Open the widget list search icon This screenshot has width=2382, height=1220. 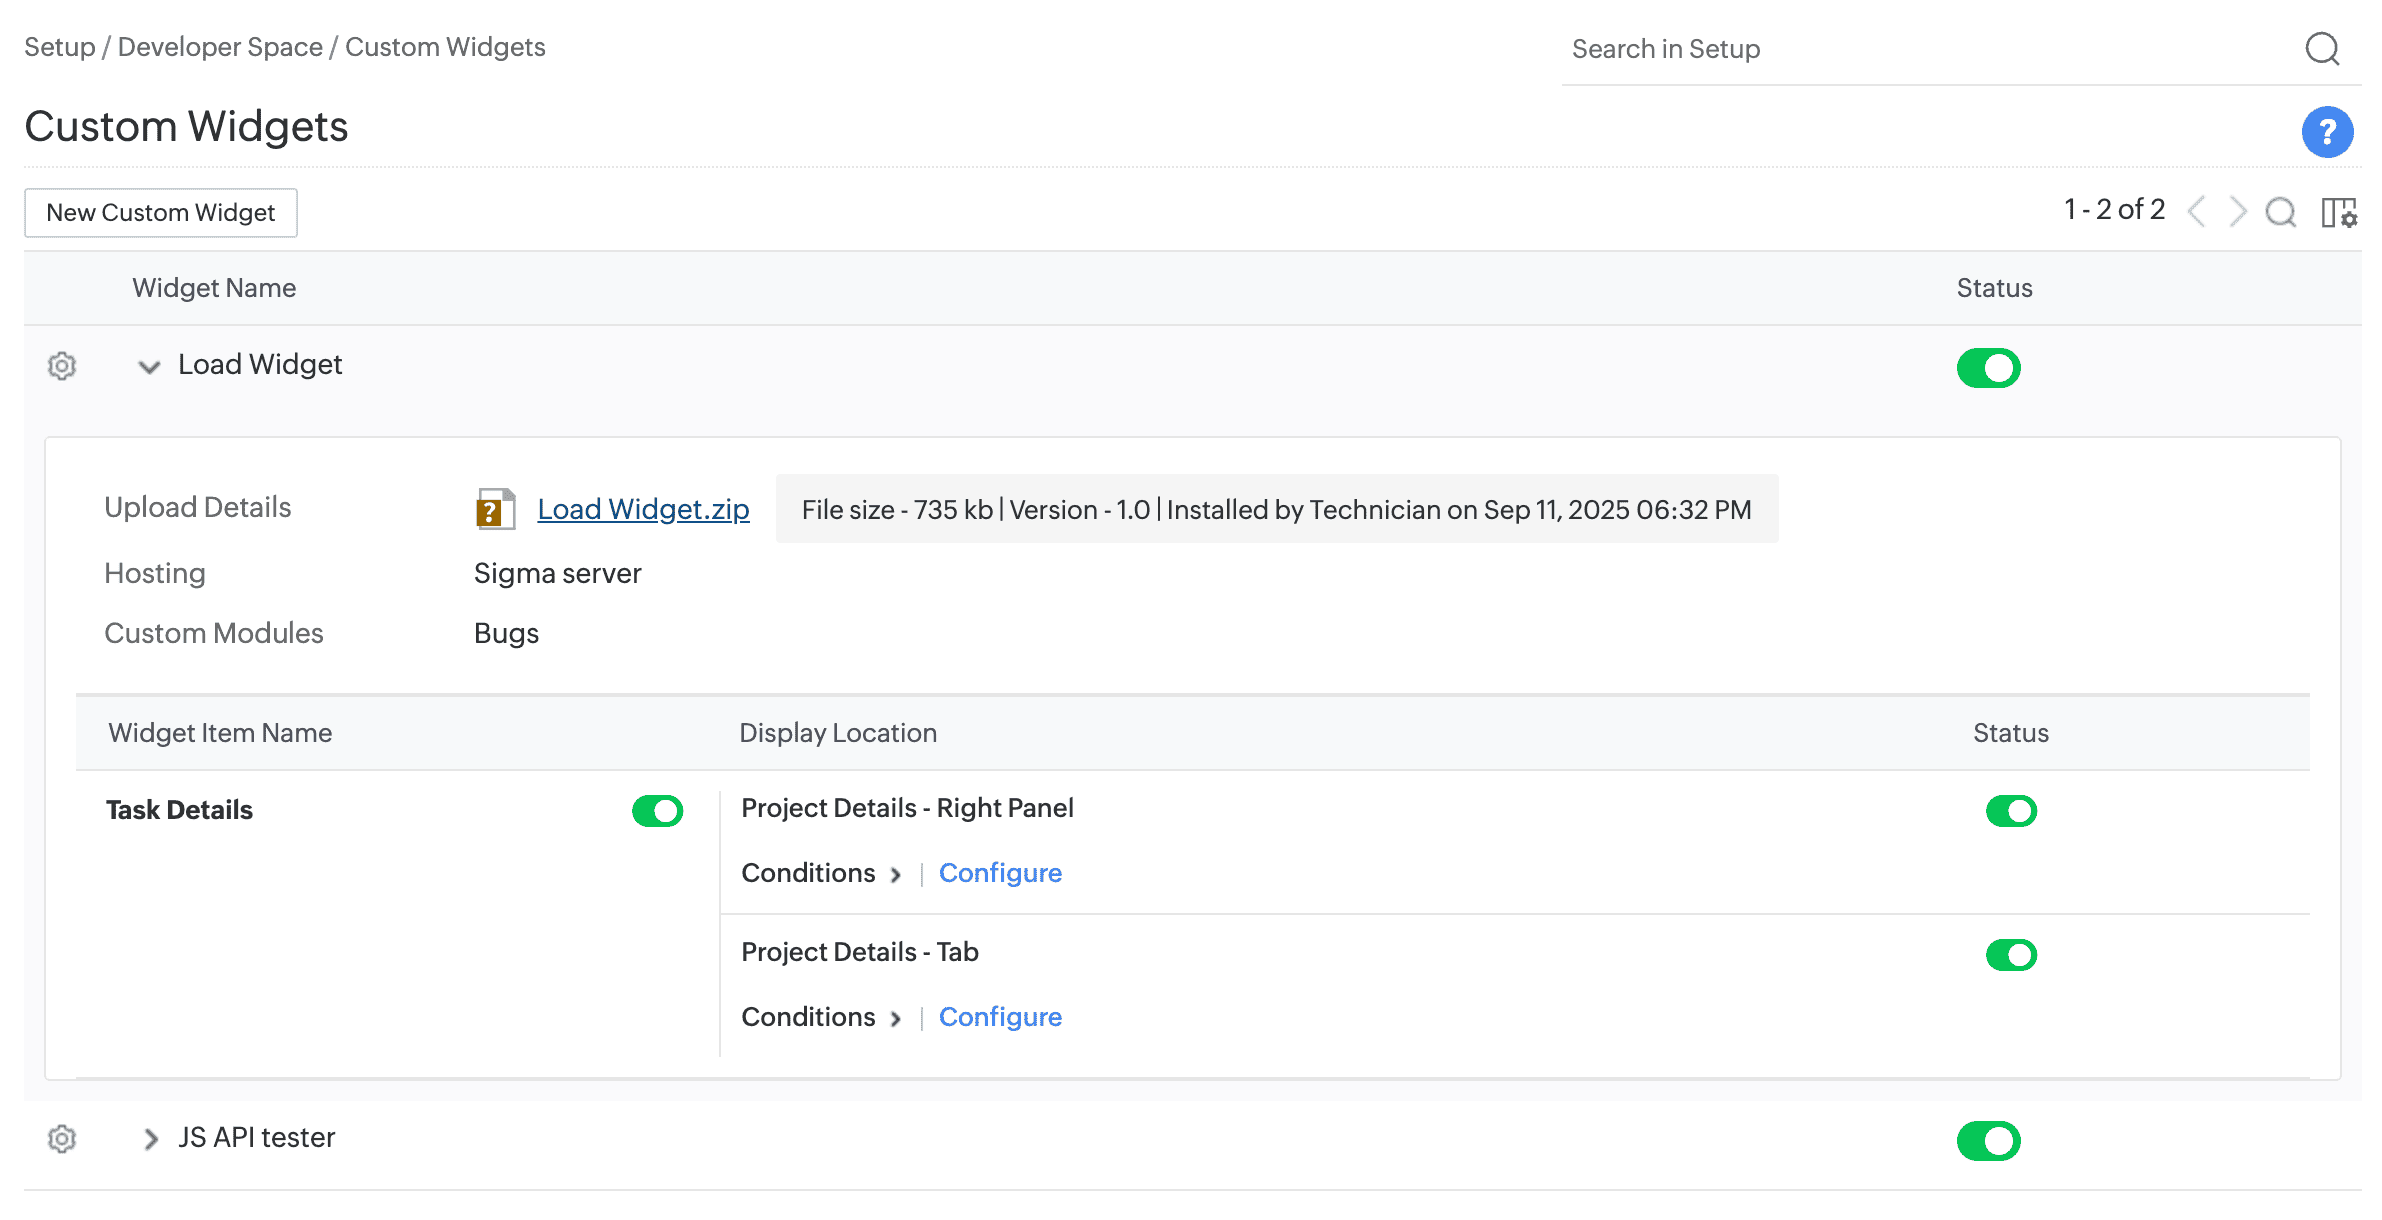[x=2280, y=212]
